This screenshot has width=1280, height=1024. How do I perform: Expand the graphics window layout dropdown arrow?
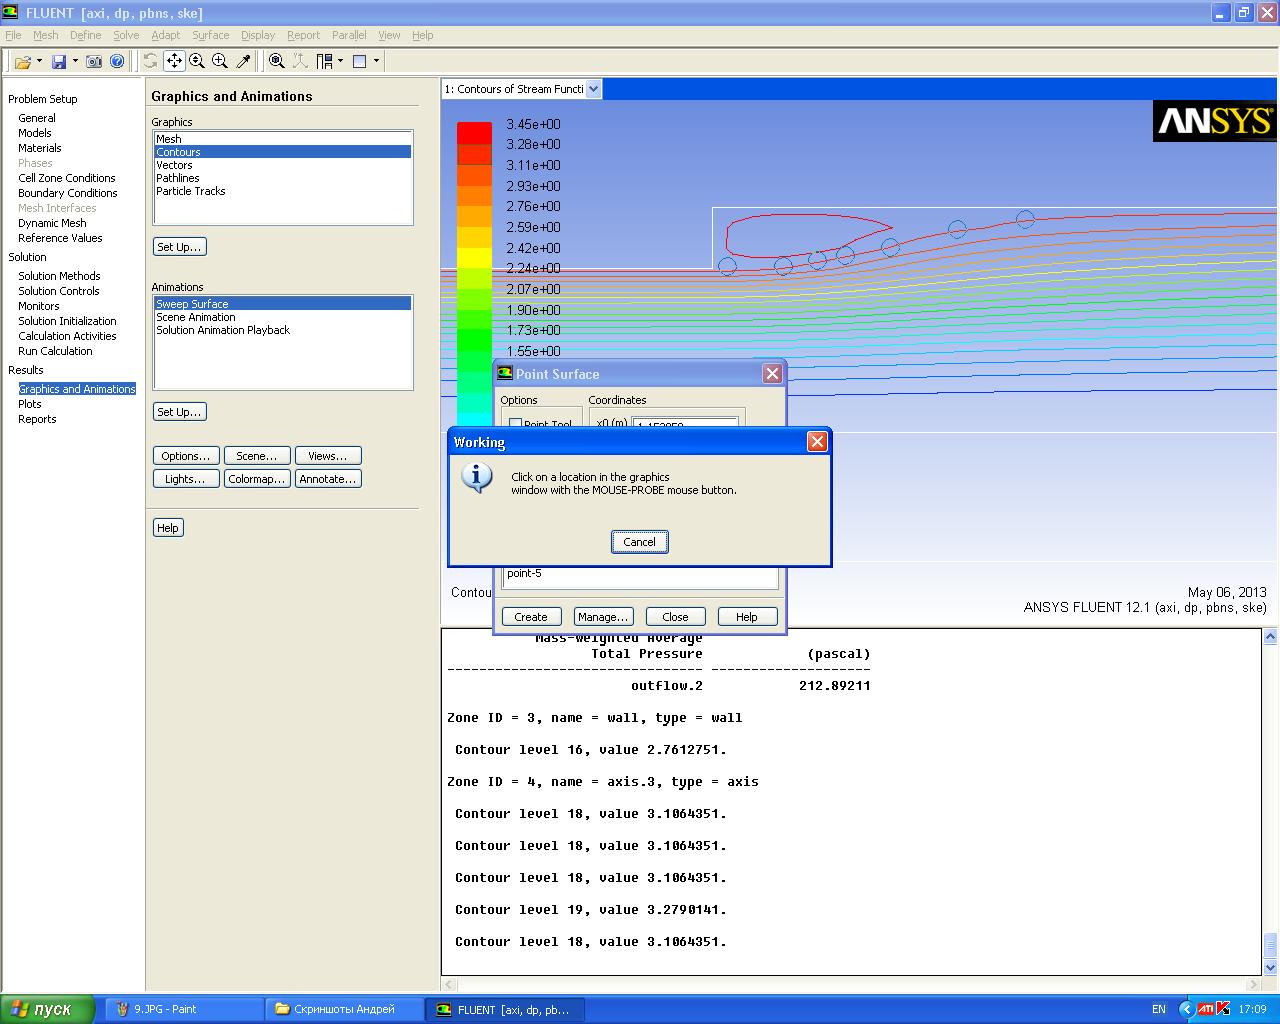(377, 61)
